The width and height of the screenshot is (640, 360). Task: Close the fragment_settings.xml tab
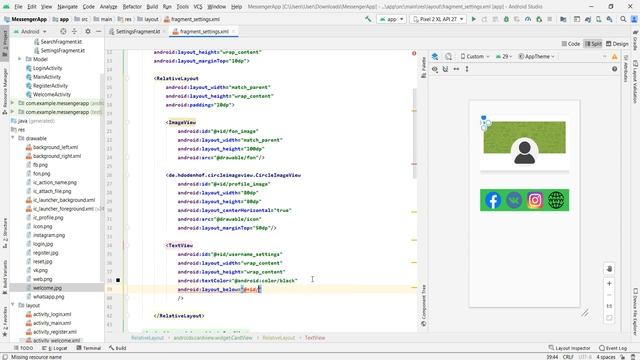(x=233, y=31)
